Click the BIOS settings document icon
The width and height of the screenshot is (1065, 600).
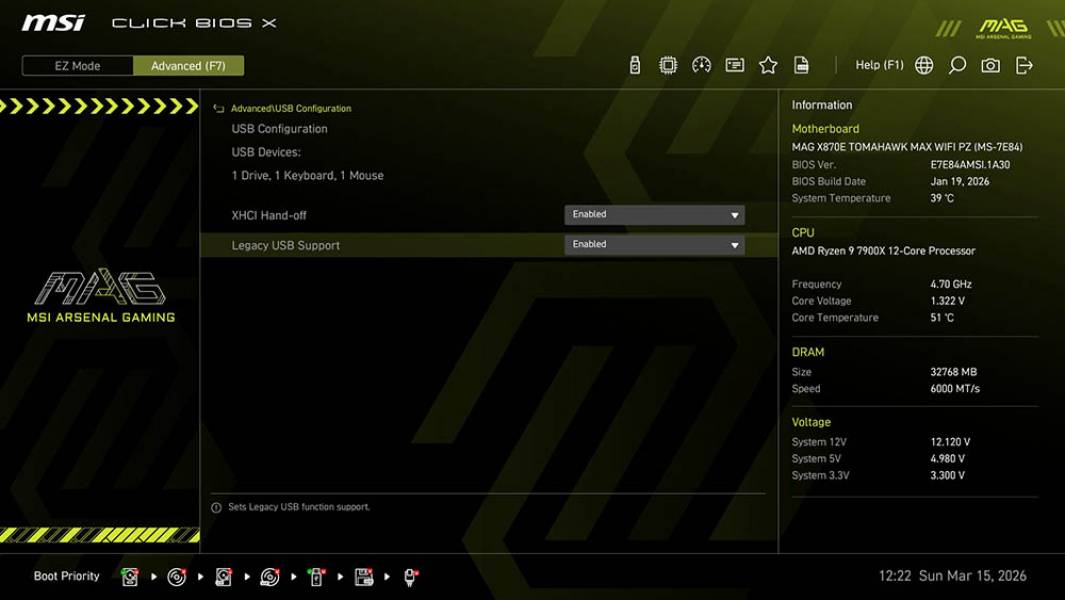[802, 64]
